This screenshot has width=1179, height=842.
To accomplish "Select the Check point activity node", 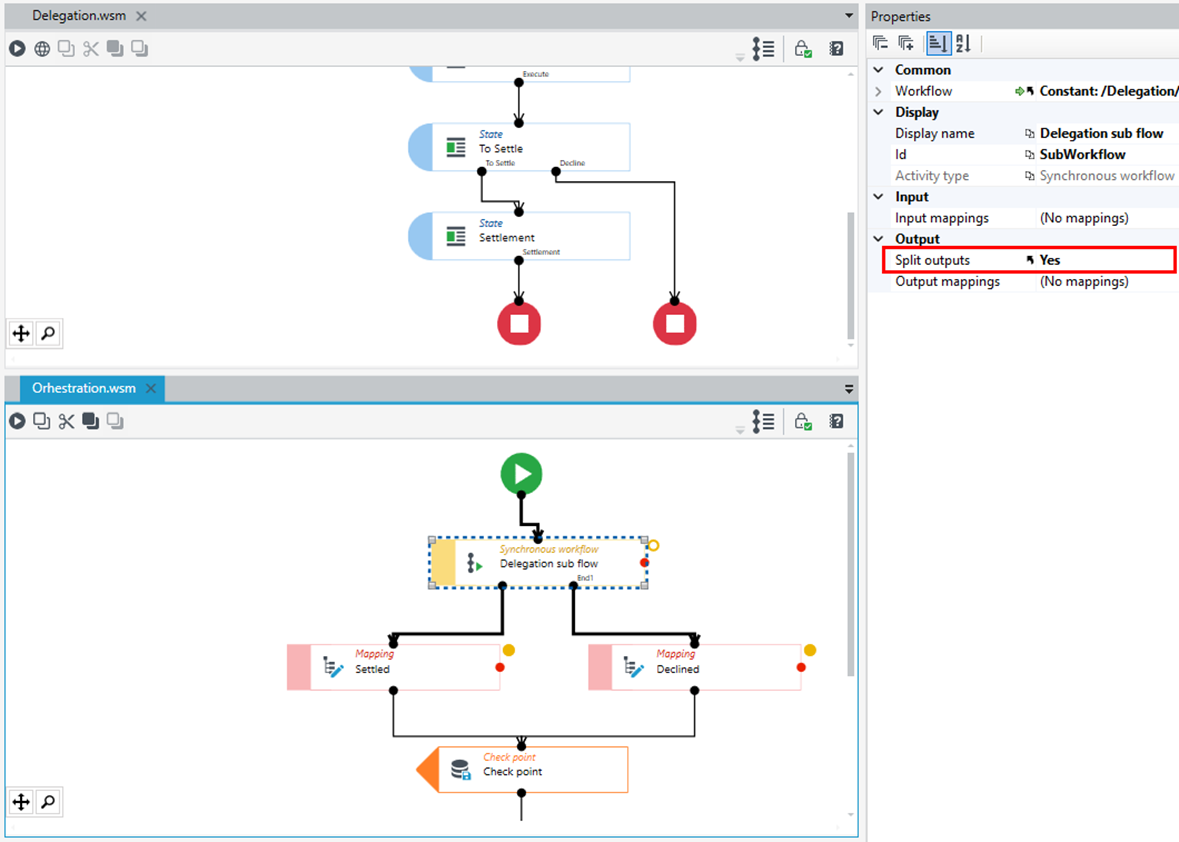I will click(x=523, y=769).
